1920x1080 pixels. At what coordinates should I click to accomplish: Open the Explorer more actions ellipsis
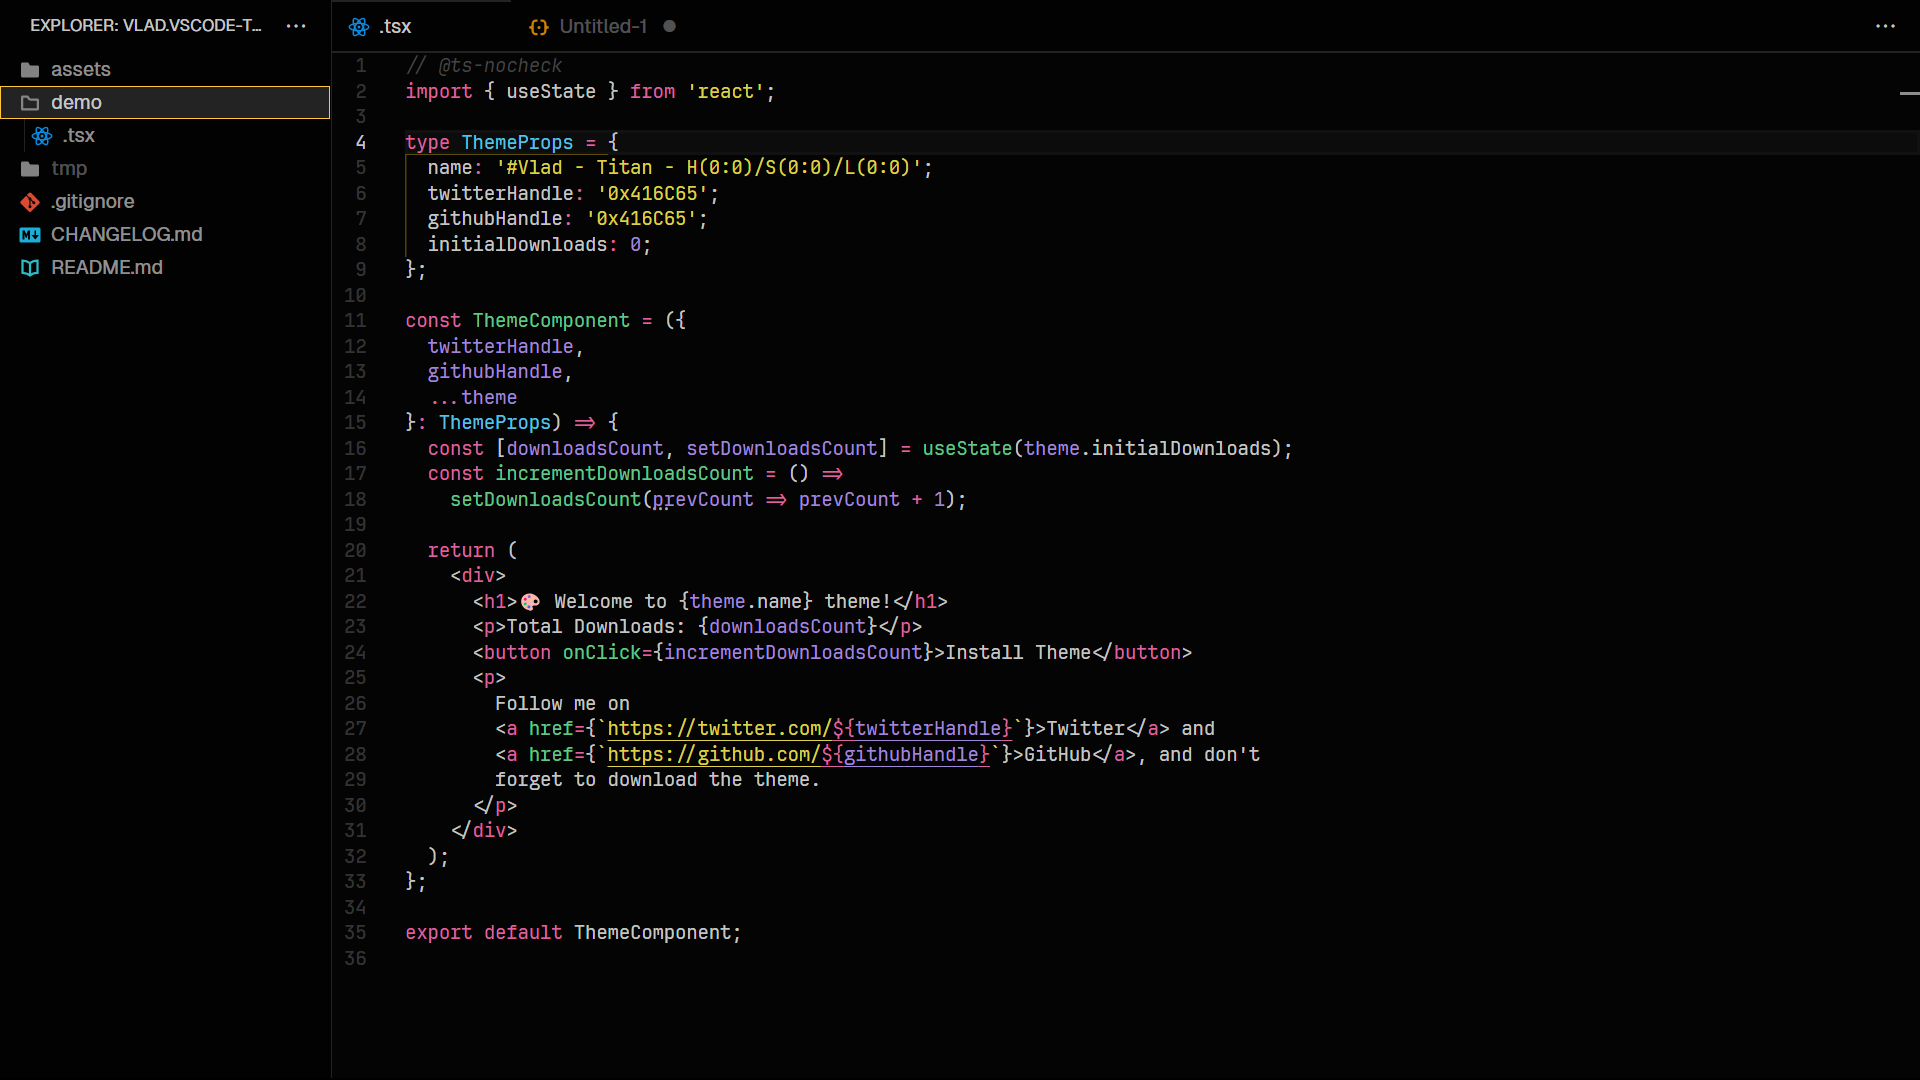296,26
